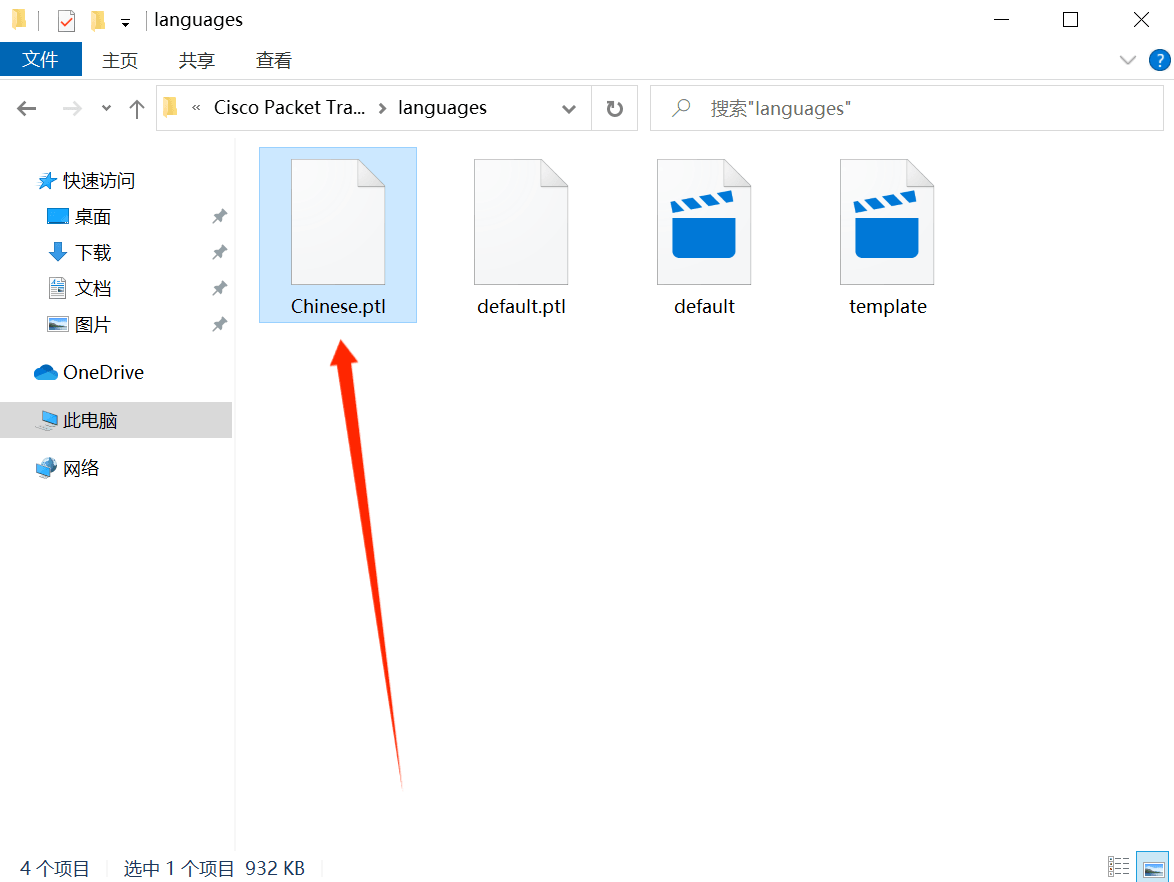Screen dimensions: 1174x882
Task: Maximize the languages window
Action: tap(1071, 20)
